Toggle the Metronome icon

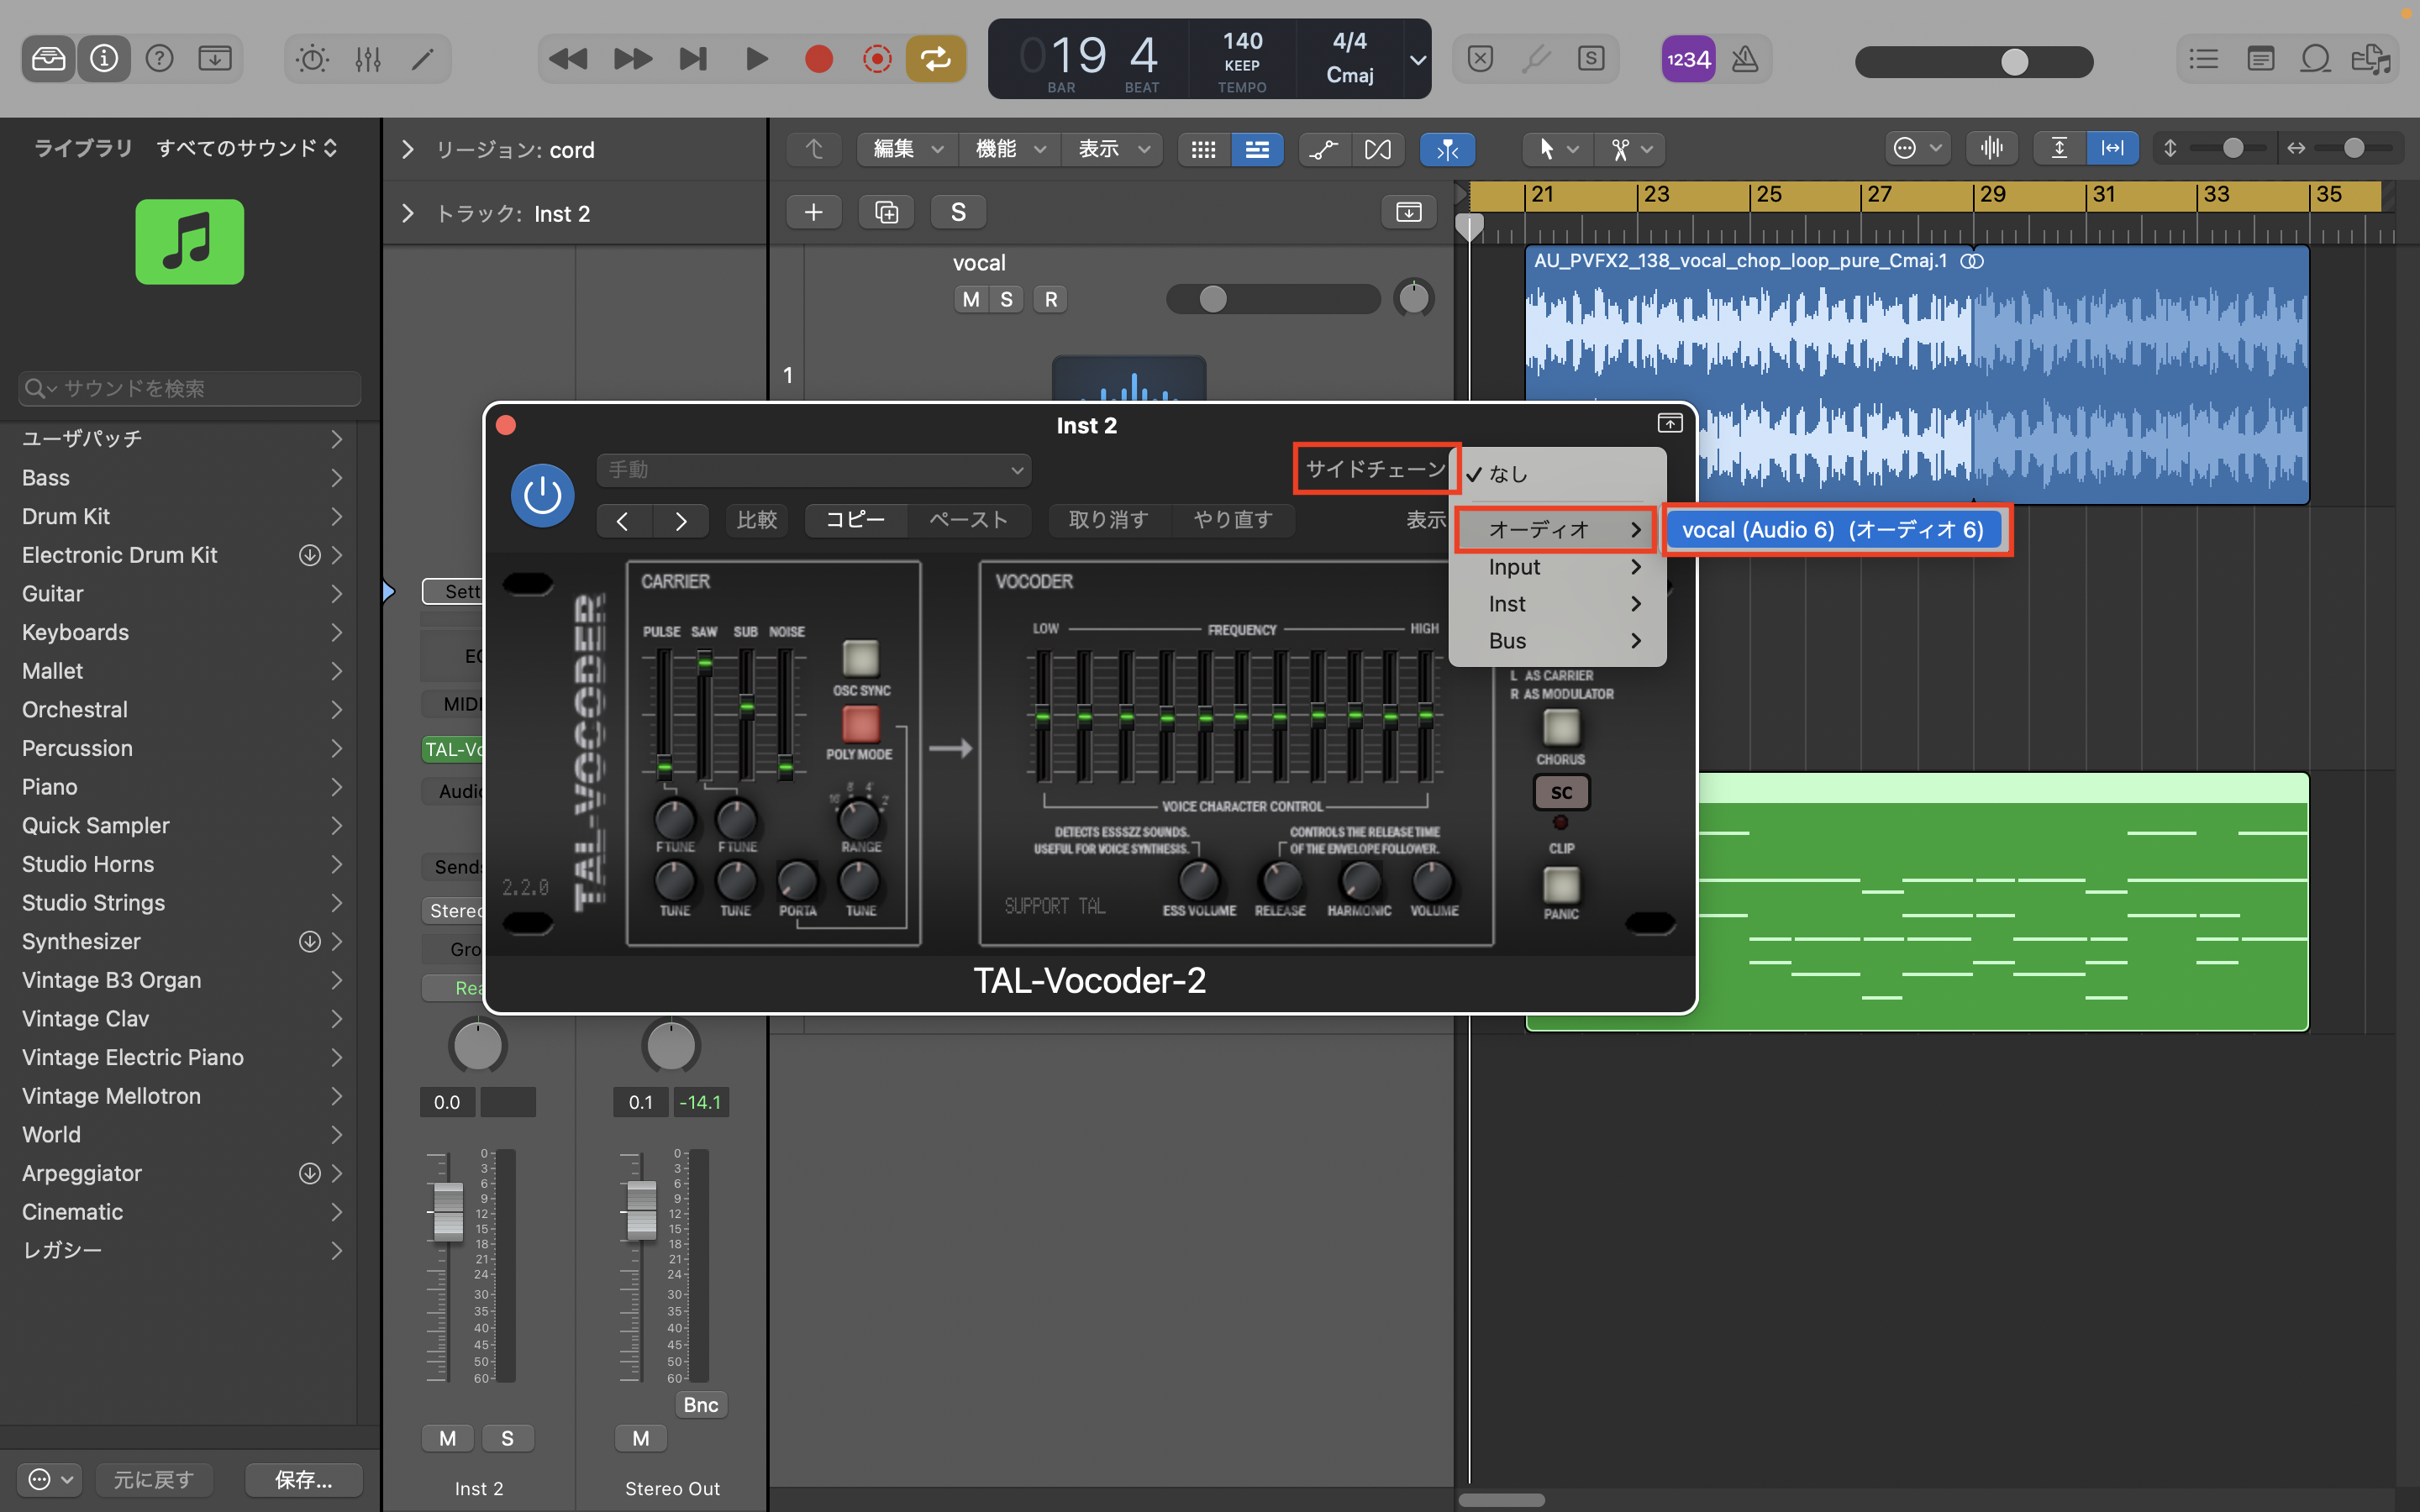[x=1745, y=59]
